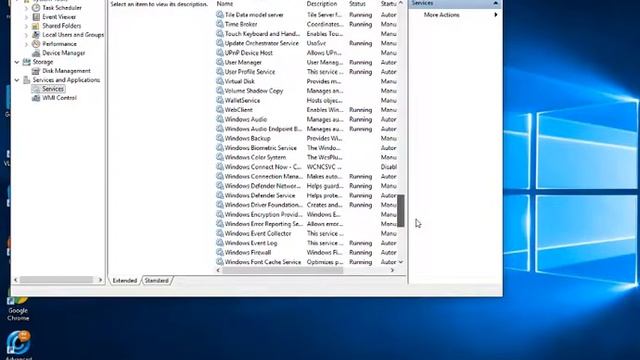Image resolution: width=640 pixels, height=360 pixels.
Task: Click services list scroll up arrow
Action: click(401, 3)
